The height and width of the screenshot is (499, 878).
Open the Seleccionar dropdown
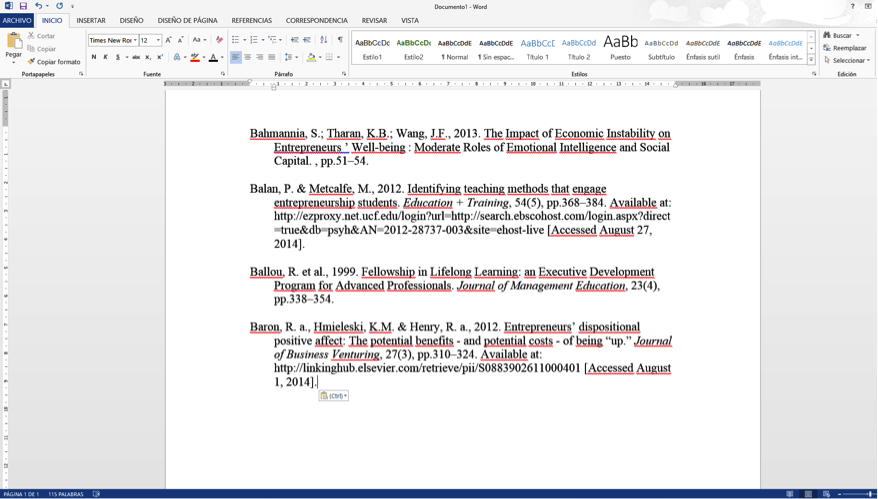click(847, 60)
